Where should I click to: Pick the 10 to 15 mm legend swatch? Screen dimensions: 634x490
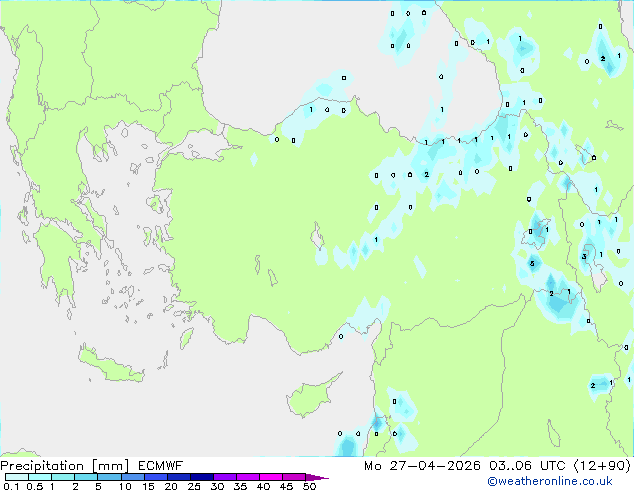pyautogui.click(x=132, y=477)
